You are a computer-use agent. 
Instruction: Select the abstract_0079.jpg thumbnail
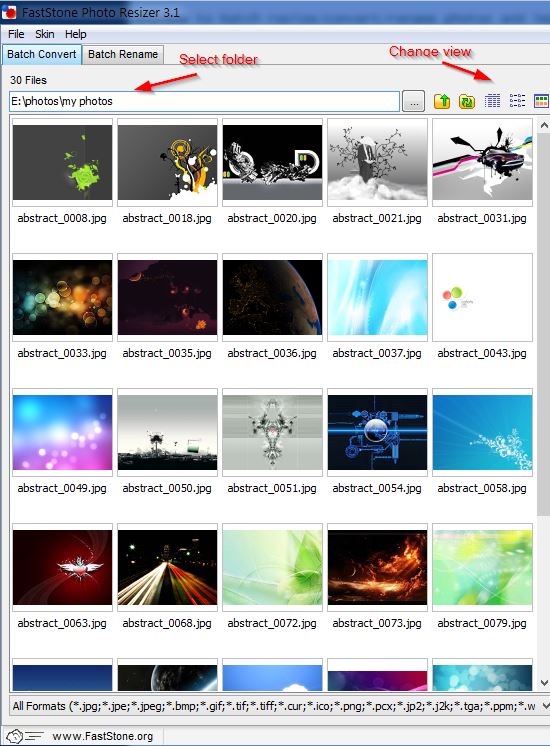click(482, 567)
